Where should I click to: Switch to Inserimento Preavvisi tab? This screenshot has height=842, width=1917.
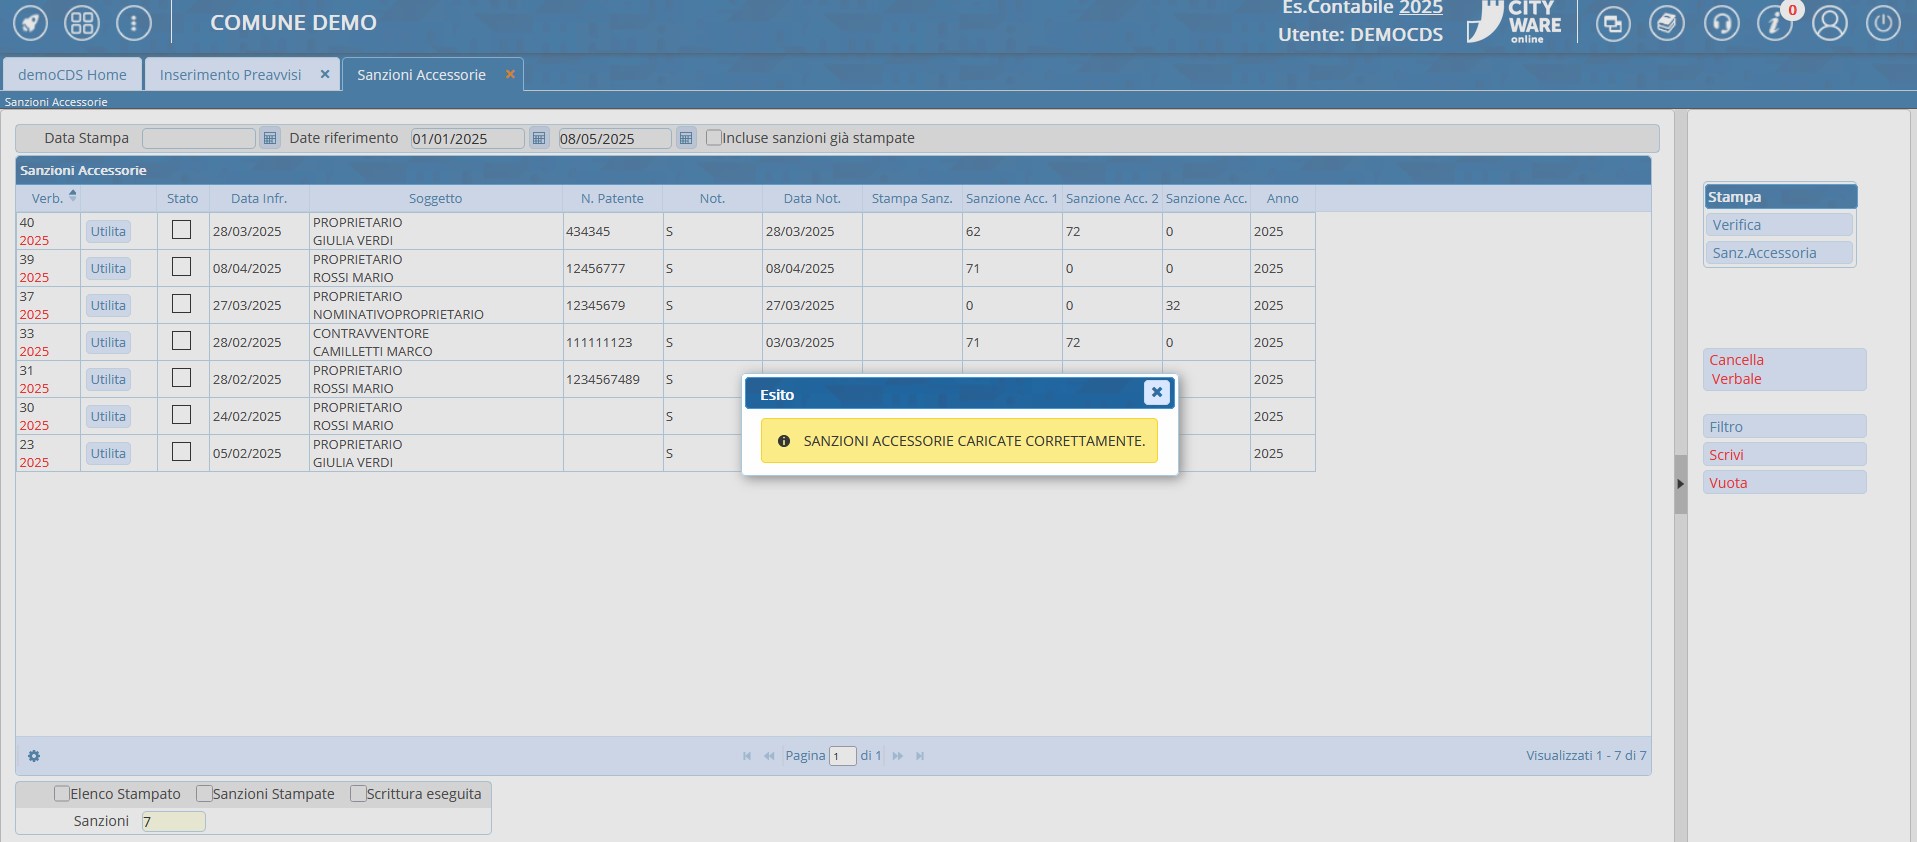230,75
